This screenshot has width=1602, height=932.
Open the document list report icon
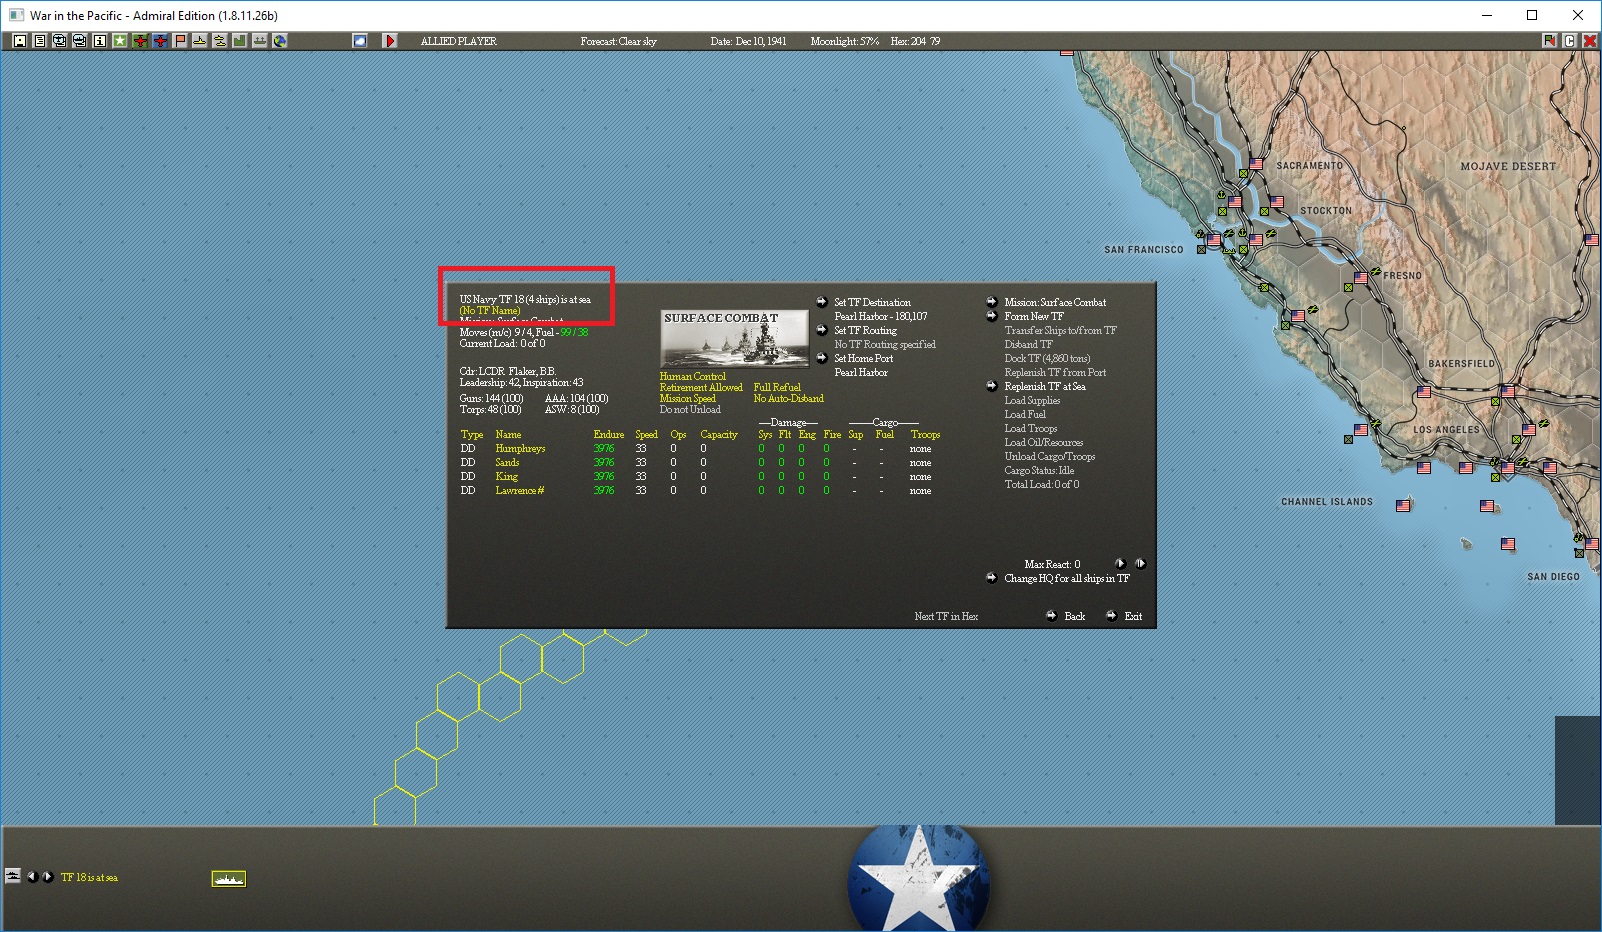40,41
